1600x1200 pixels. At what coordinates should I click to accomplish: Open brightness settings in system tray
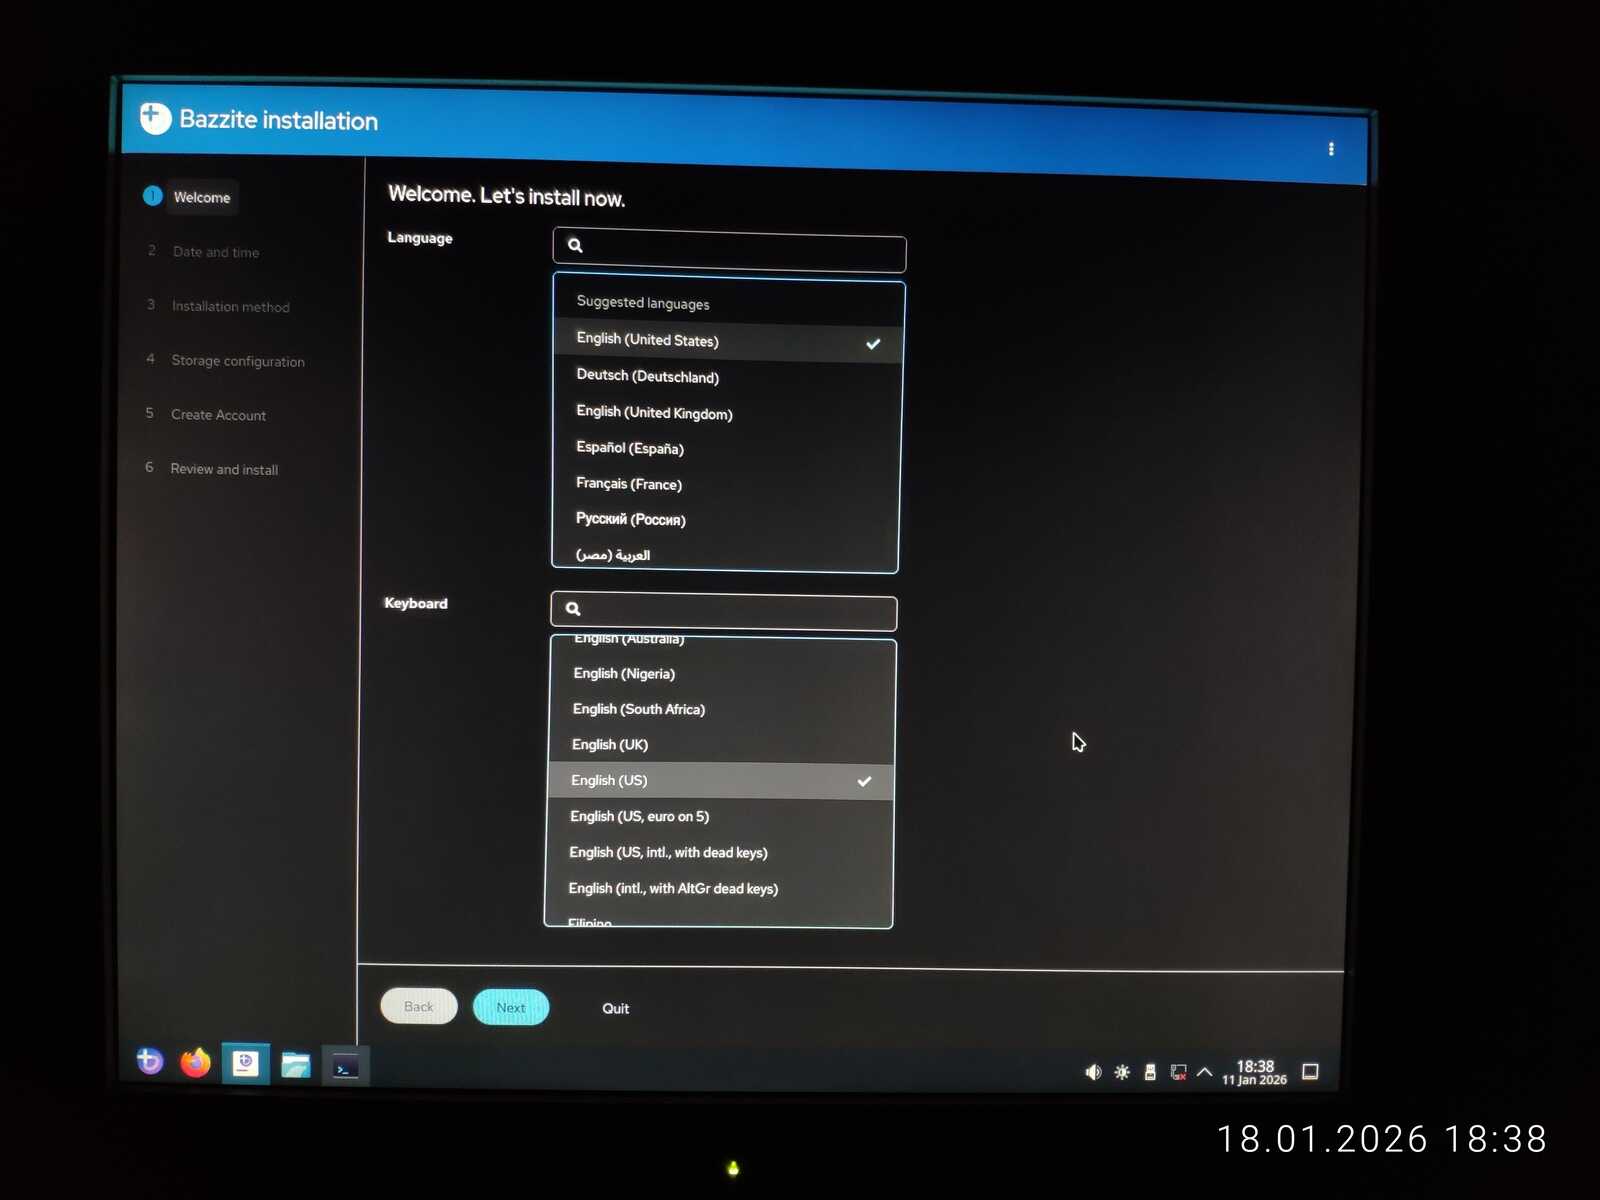tap(1122, 1072)
